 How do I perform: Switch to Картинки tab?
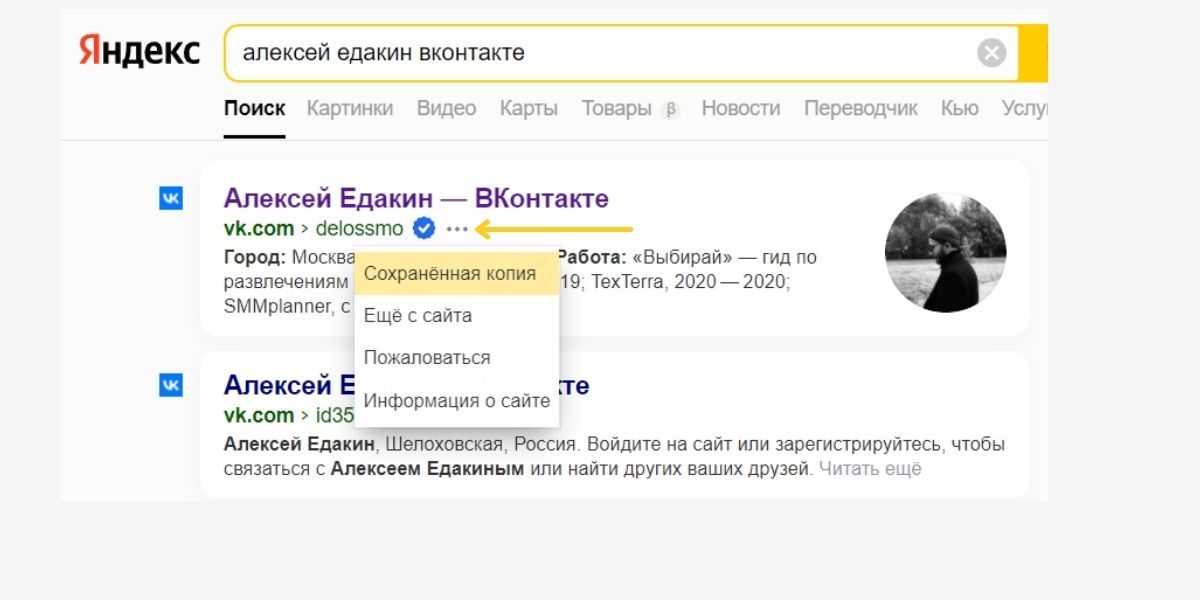(x=350, y=108)
